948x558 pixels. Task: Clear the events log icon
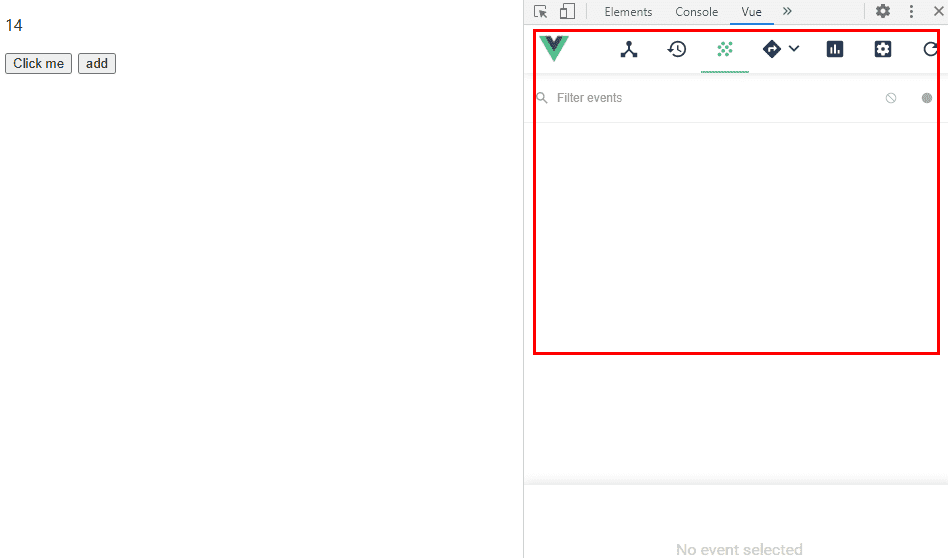pyautogui.click(x=891, y=98)
